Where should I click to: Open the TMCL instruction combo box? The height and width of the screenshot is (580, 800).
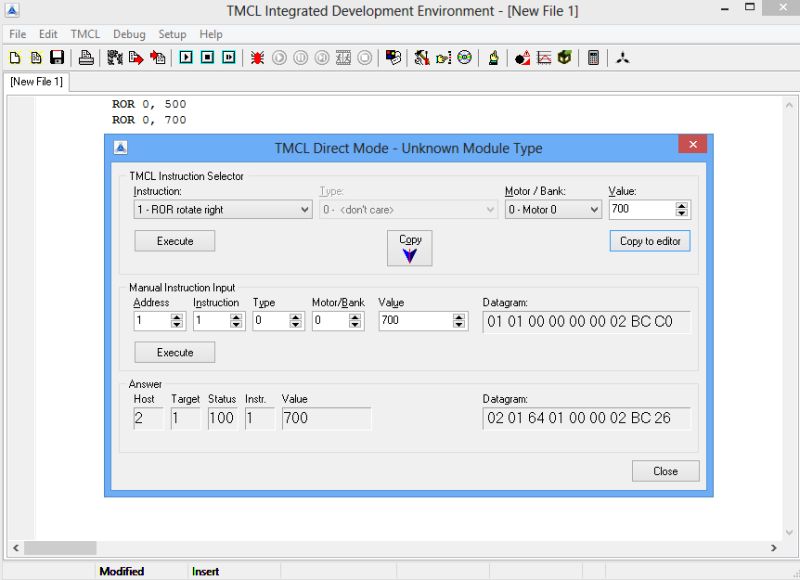(302, 209)
